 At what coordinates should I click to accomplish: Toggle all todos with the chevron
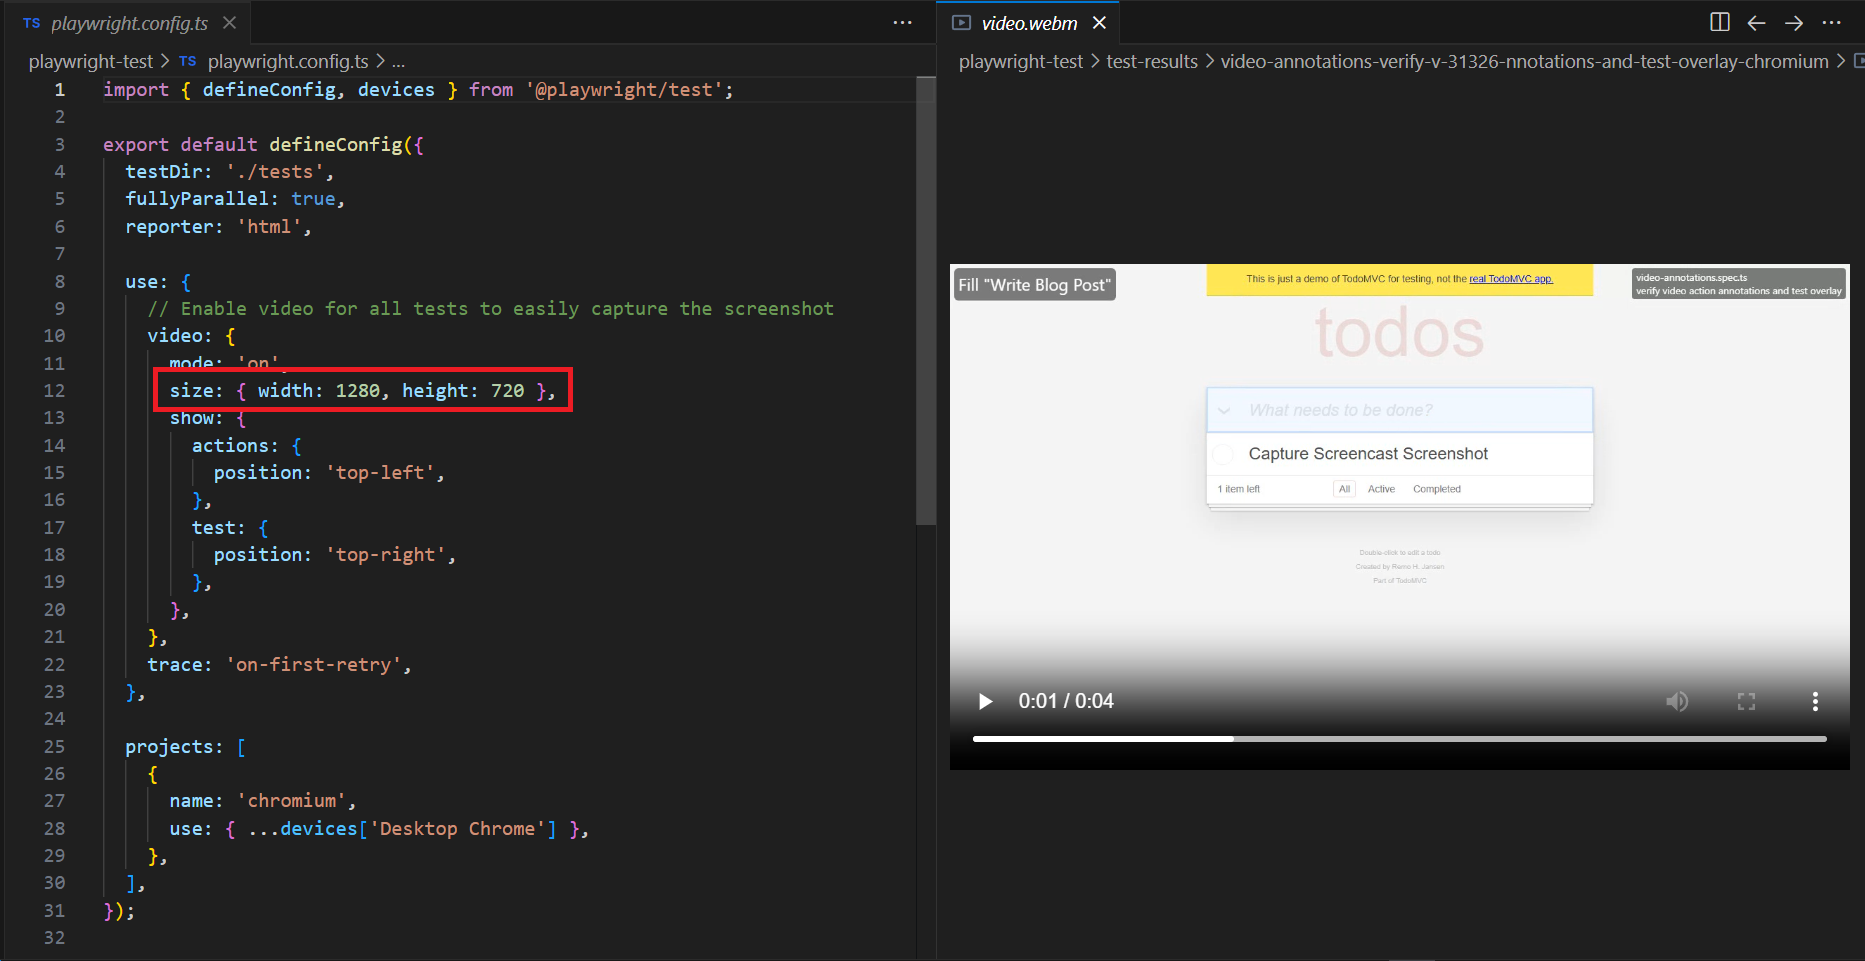[x=1224, y=411]
